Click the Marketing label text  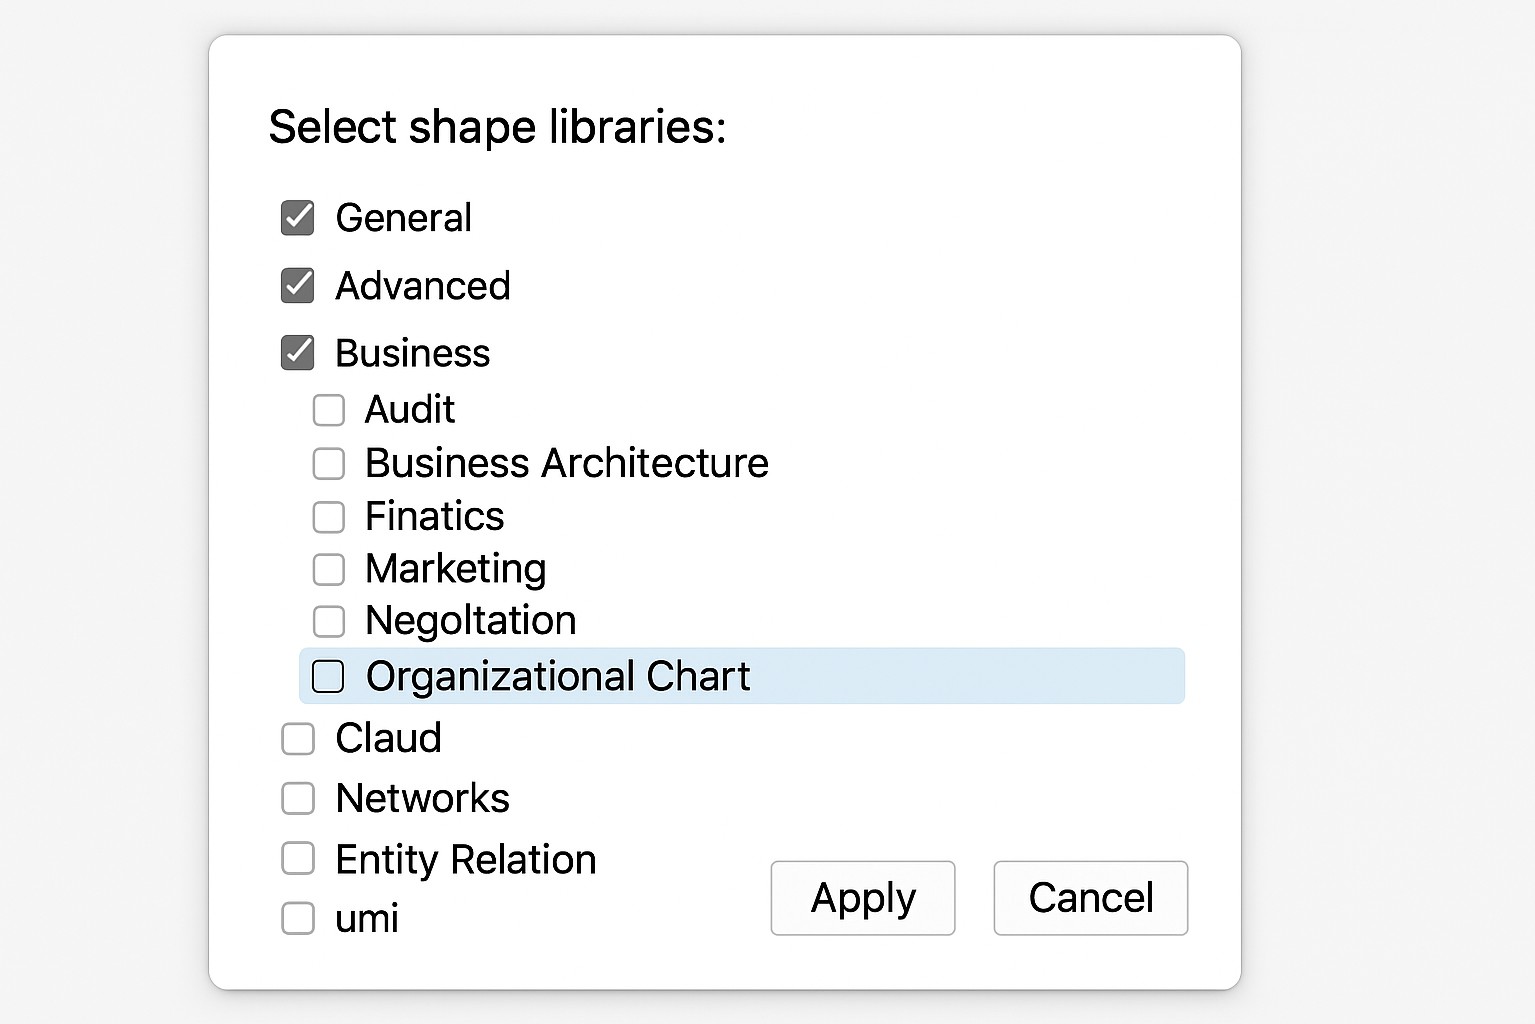[x=455, y=569]
